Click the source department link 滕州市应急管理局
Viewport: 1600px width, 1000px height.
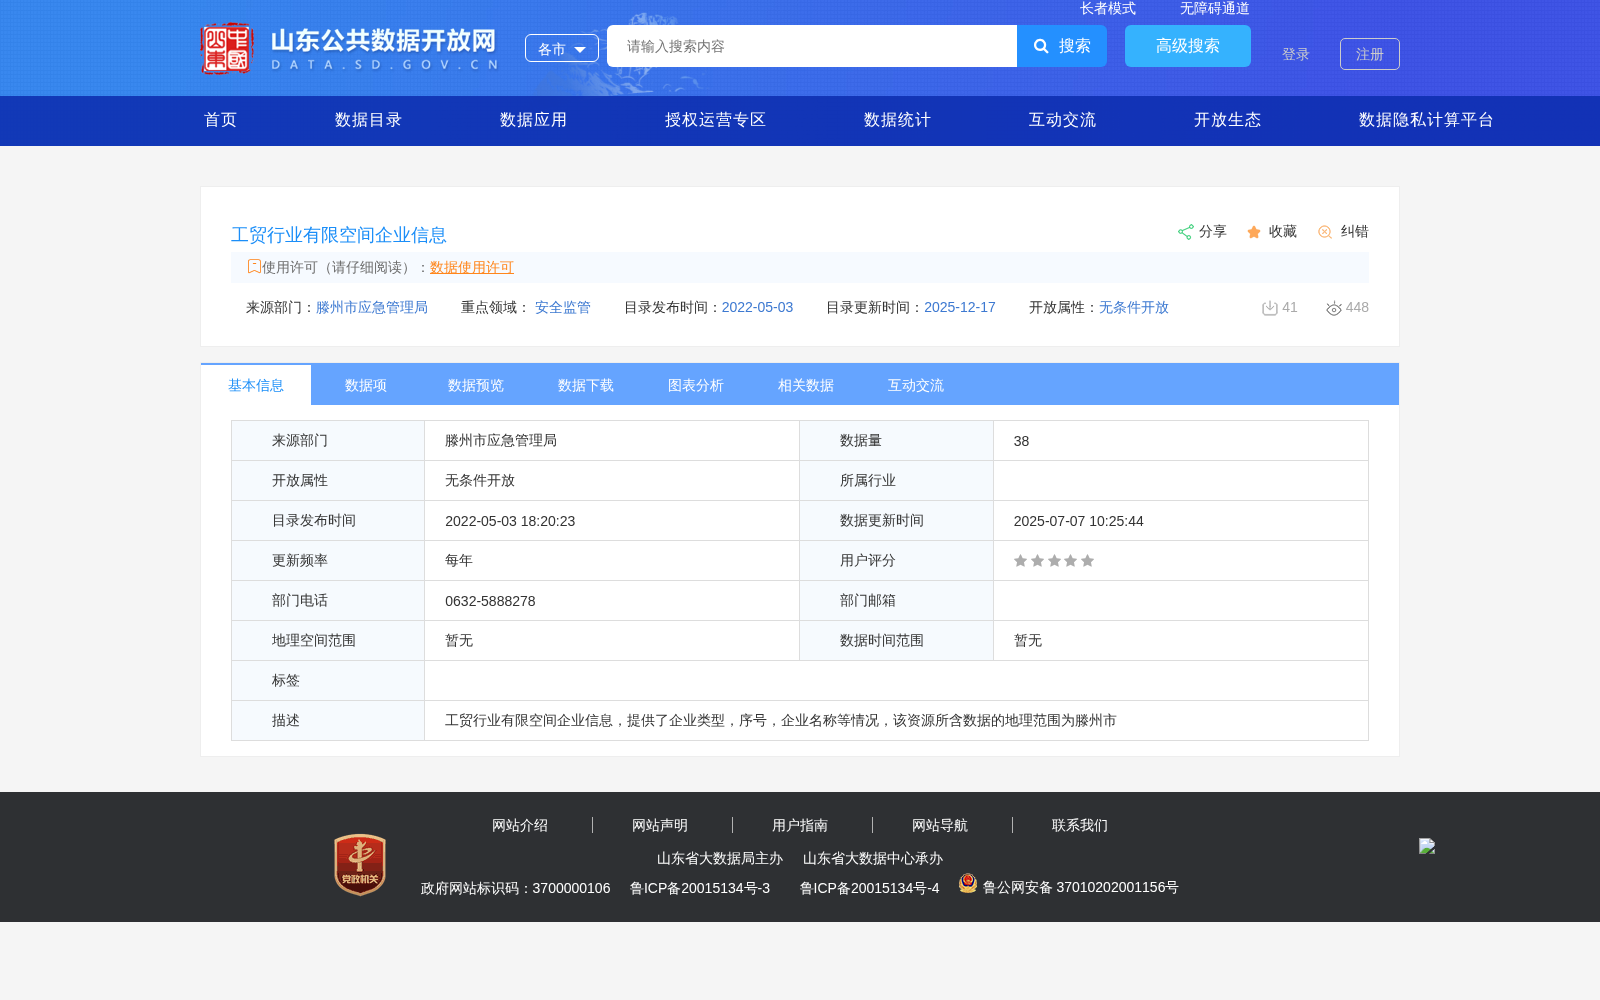372,307
